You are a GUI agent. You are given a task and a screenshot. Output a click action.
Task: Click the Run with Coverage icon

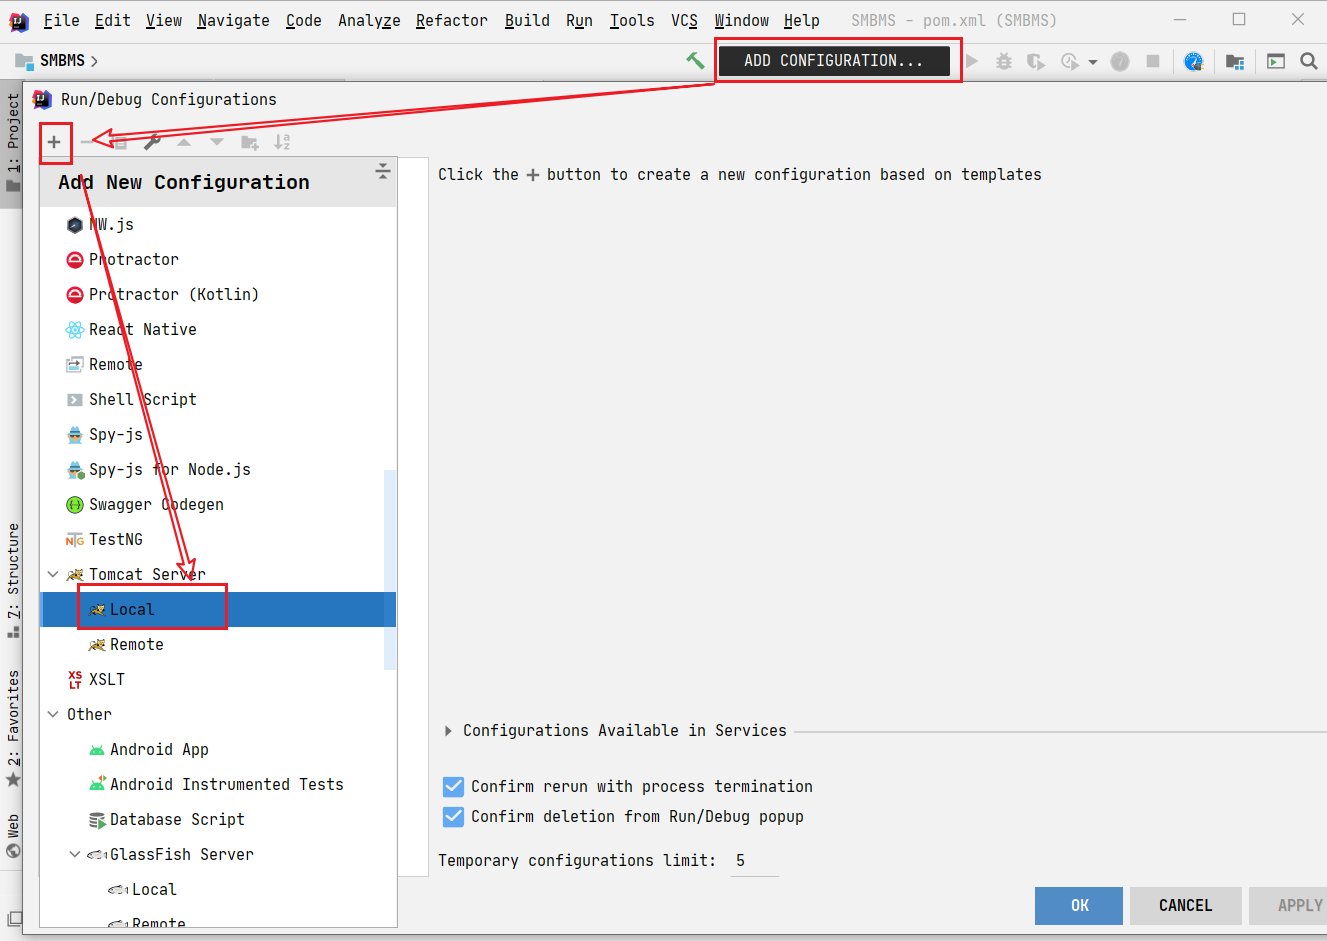click(x=1036, y=61)
